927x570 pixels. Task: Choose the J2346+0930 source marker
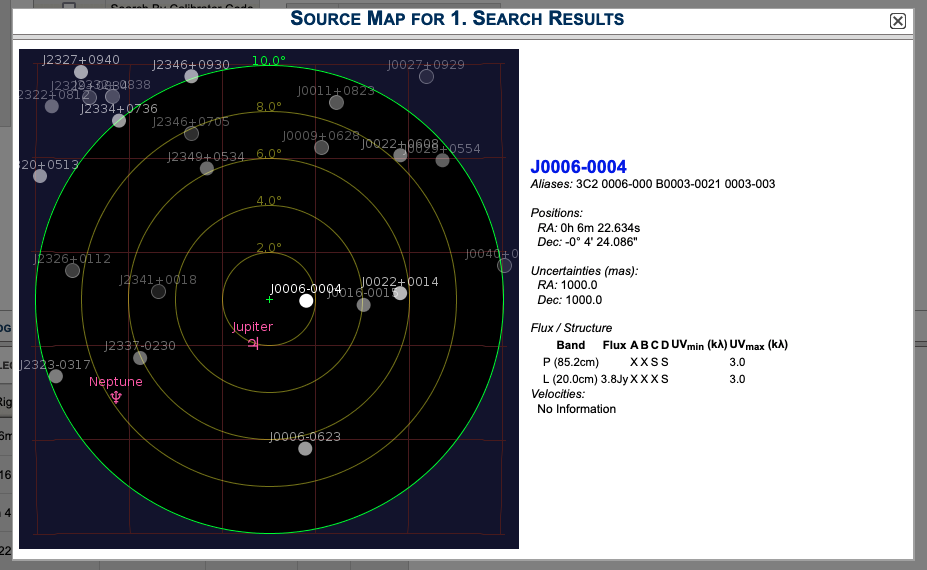pyautogui.click(x=191, y=76)
